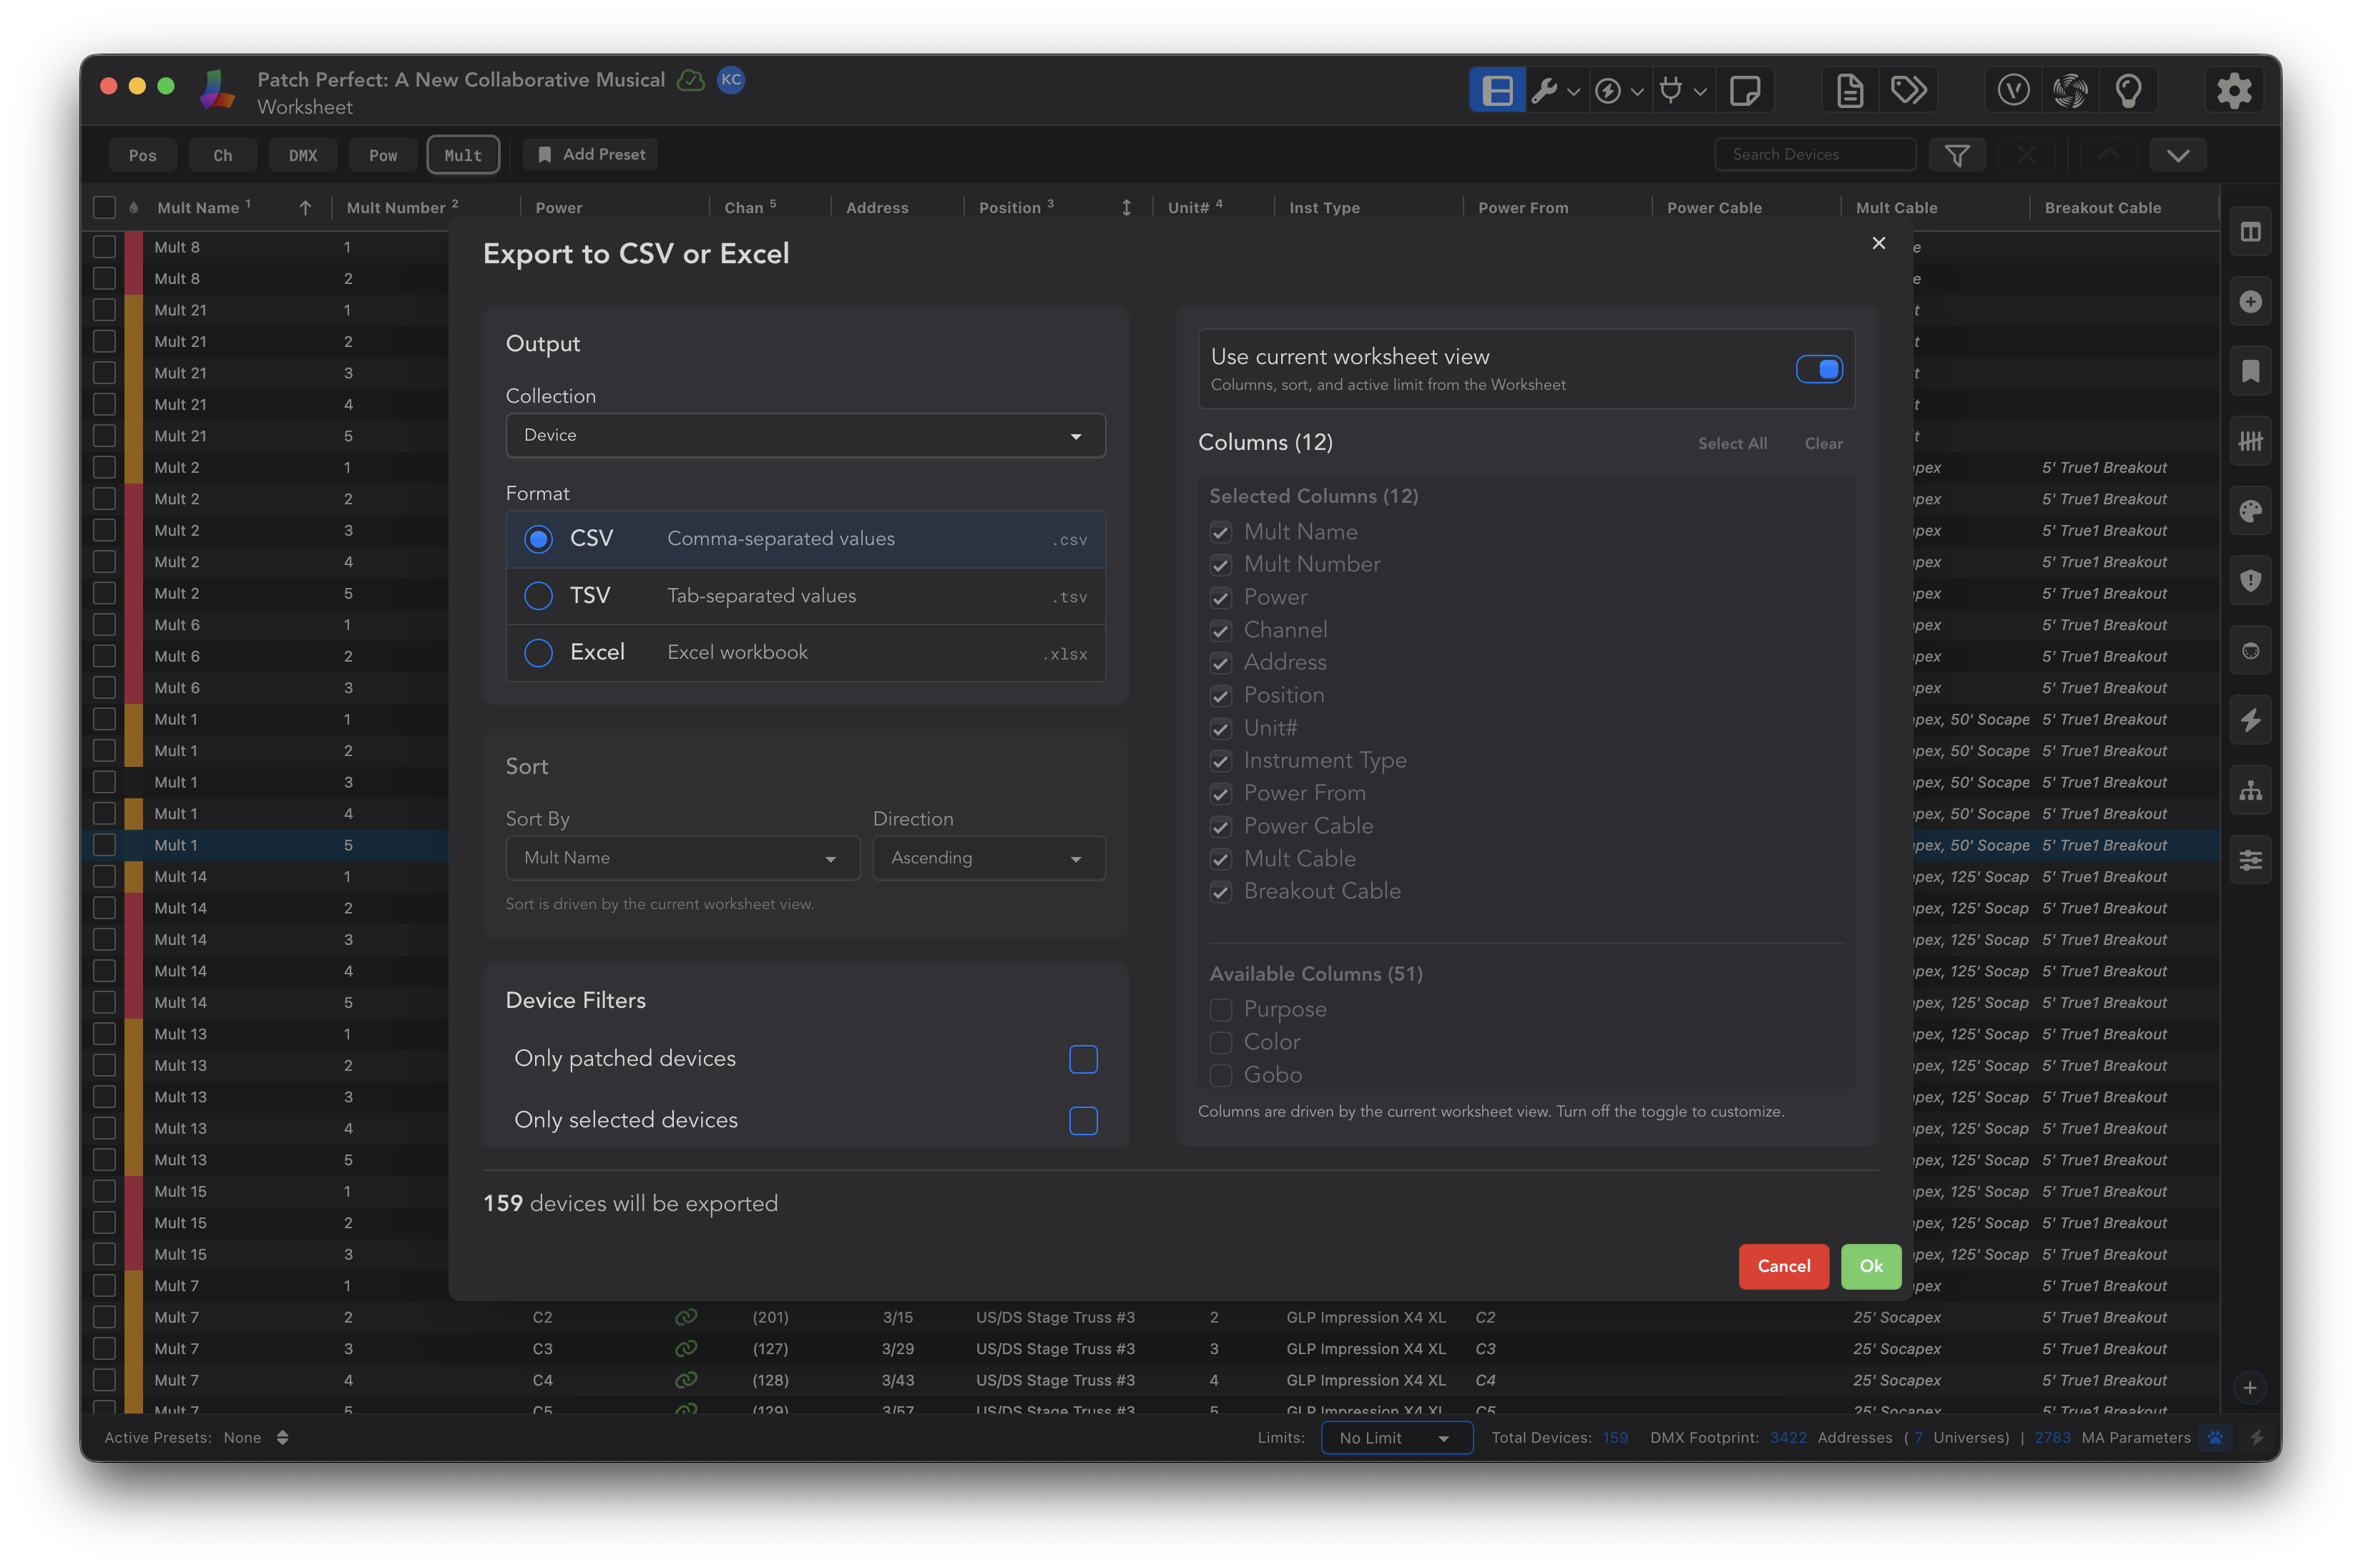Open the settings gear icon

2234,91
